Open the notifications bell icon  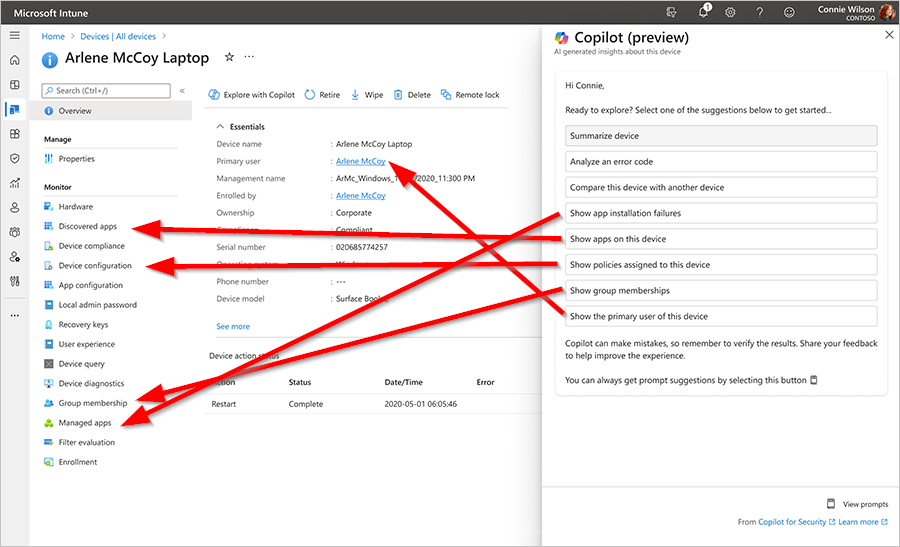[704, 12]
